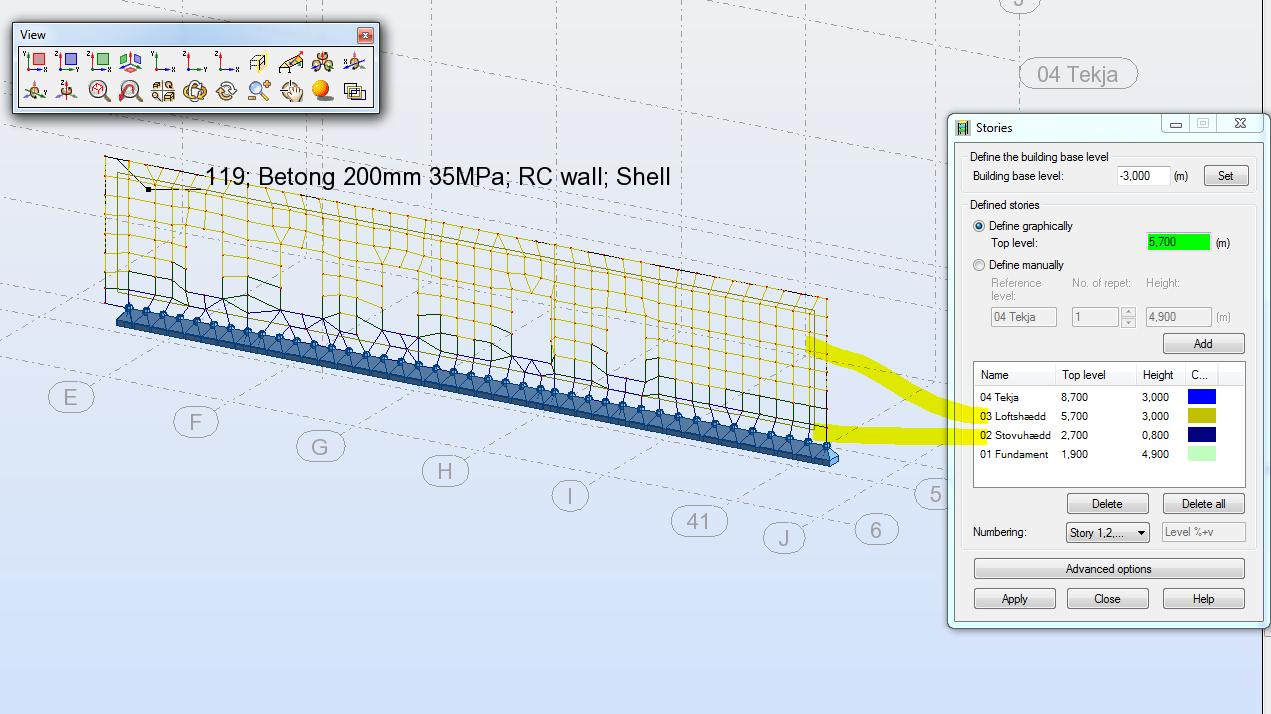Activate the Pan hand tool
Screen dimensions: 1271x714
[x=293, y=90]
